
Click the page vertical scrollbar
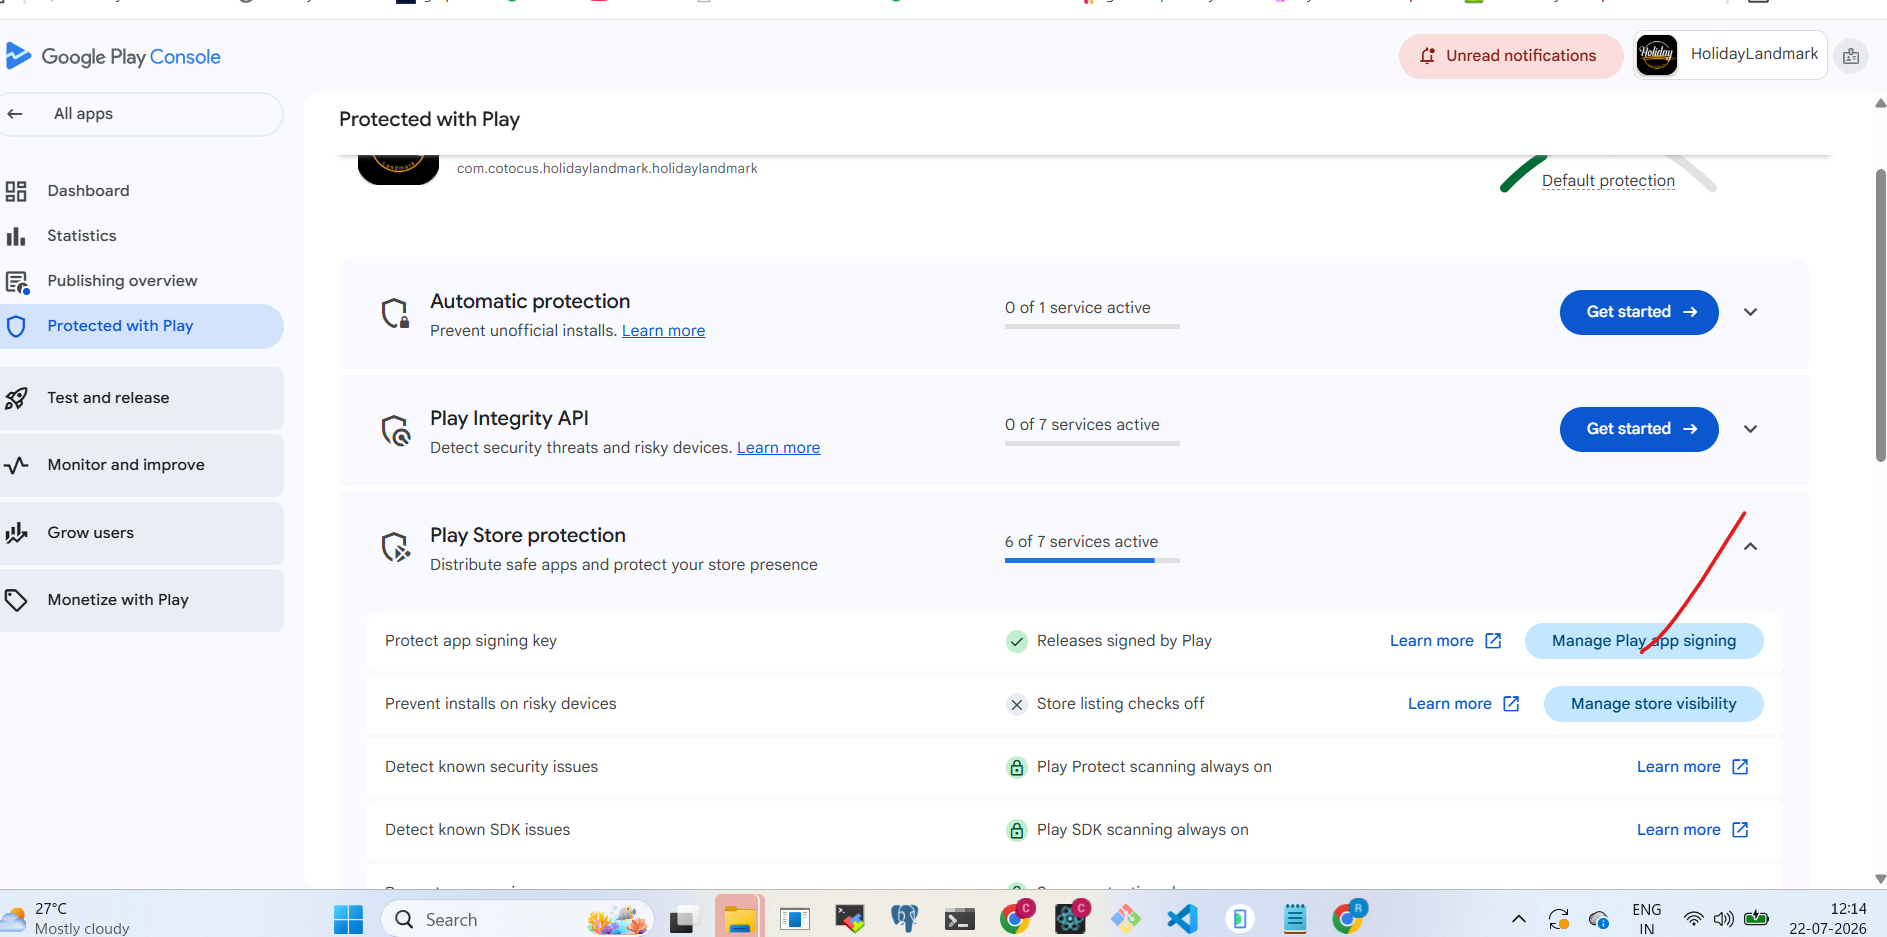[1880, 315]
